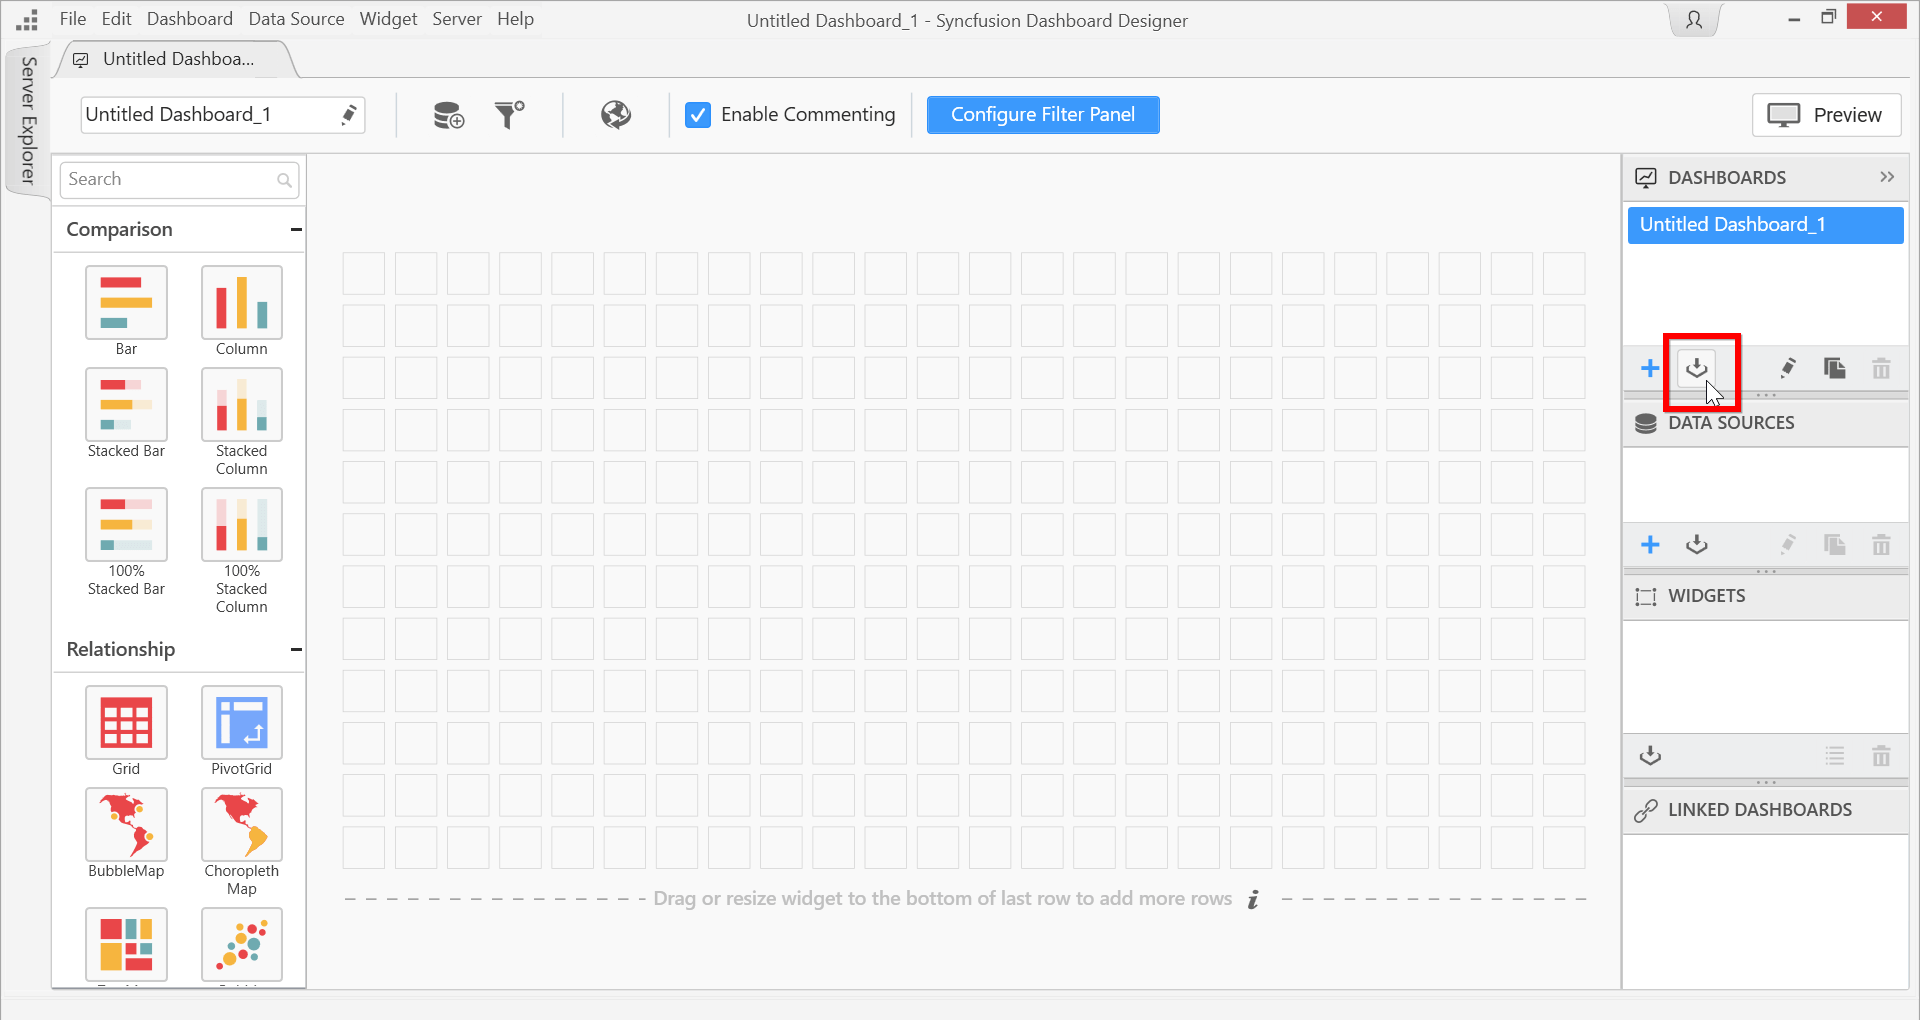Open the Edit menu
Viewport: 1920px width, 1020px height.
click(x=116, y=19)
